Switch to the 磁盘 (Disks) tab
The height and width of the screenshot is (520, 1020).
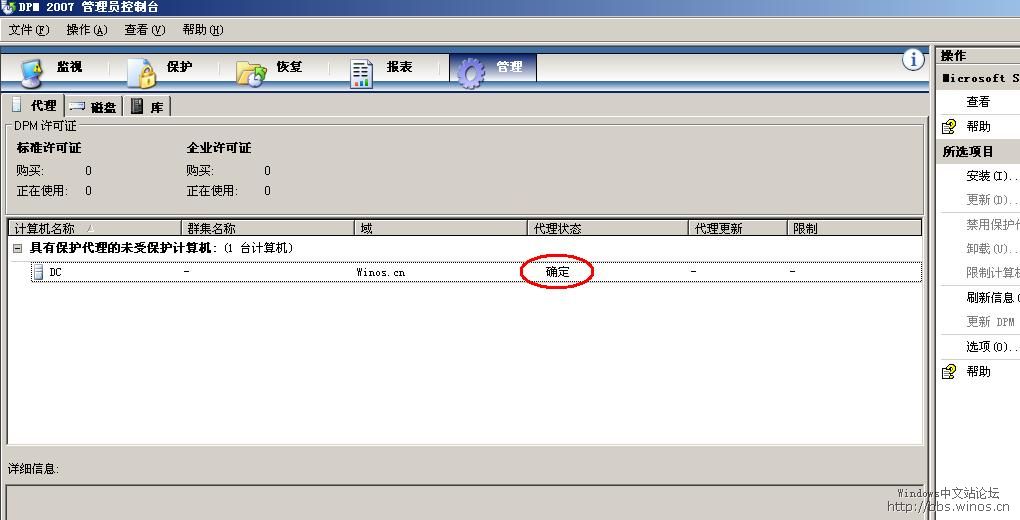point(93,107)
